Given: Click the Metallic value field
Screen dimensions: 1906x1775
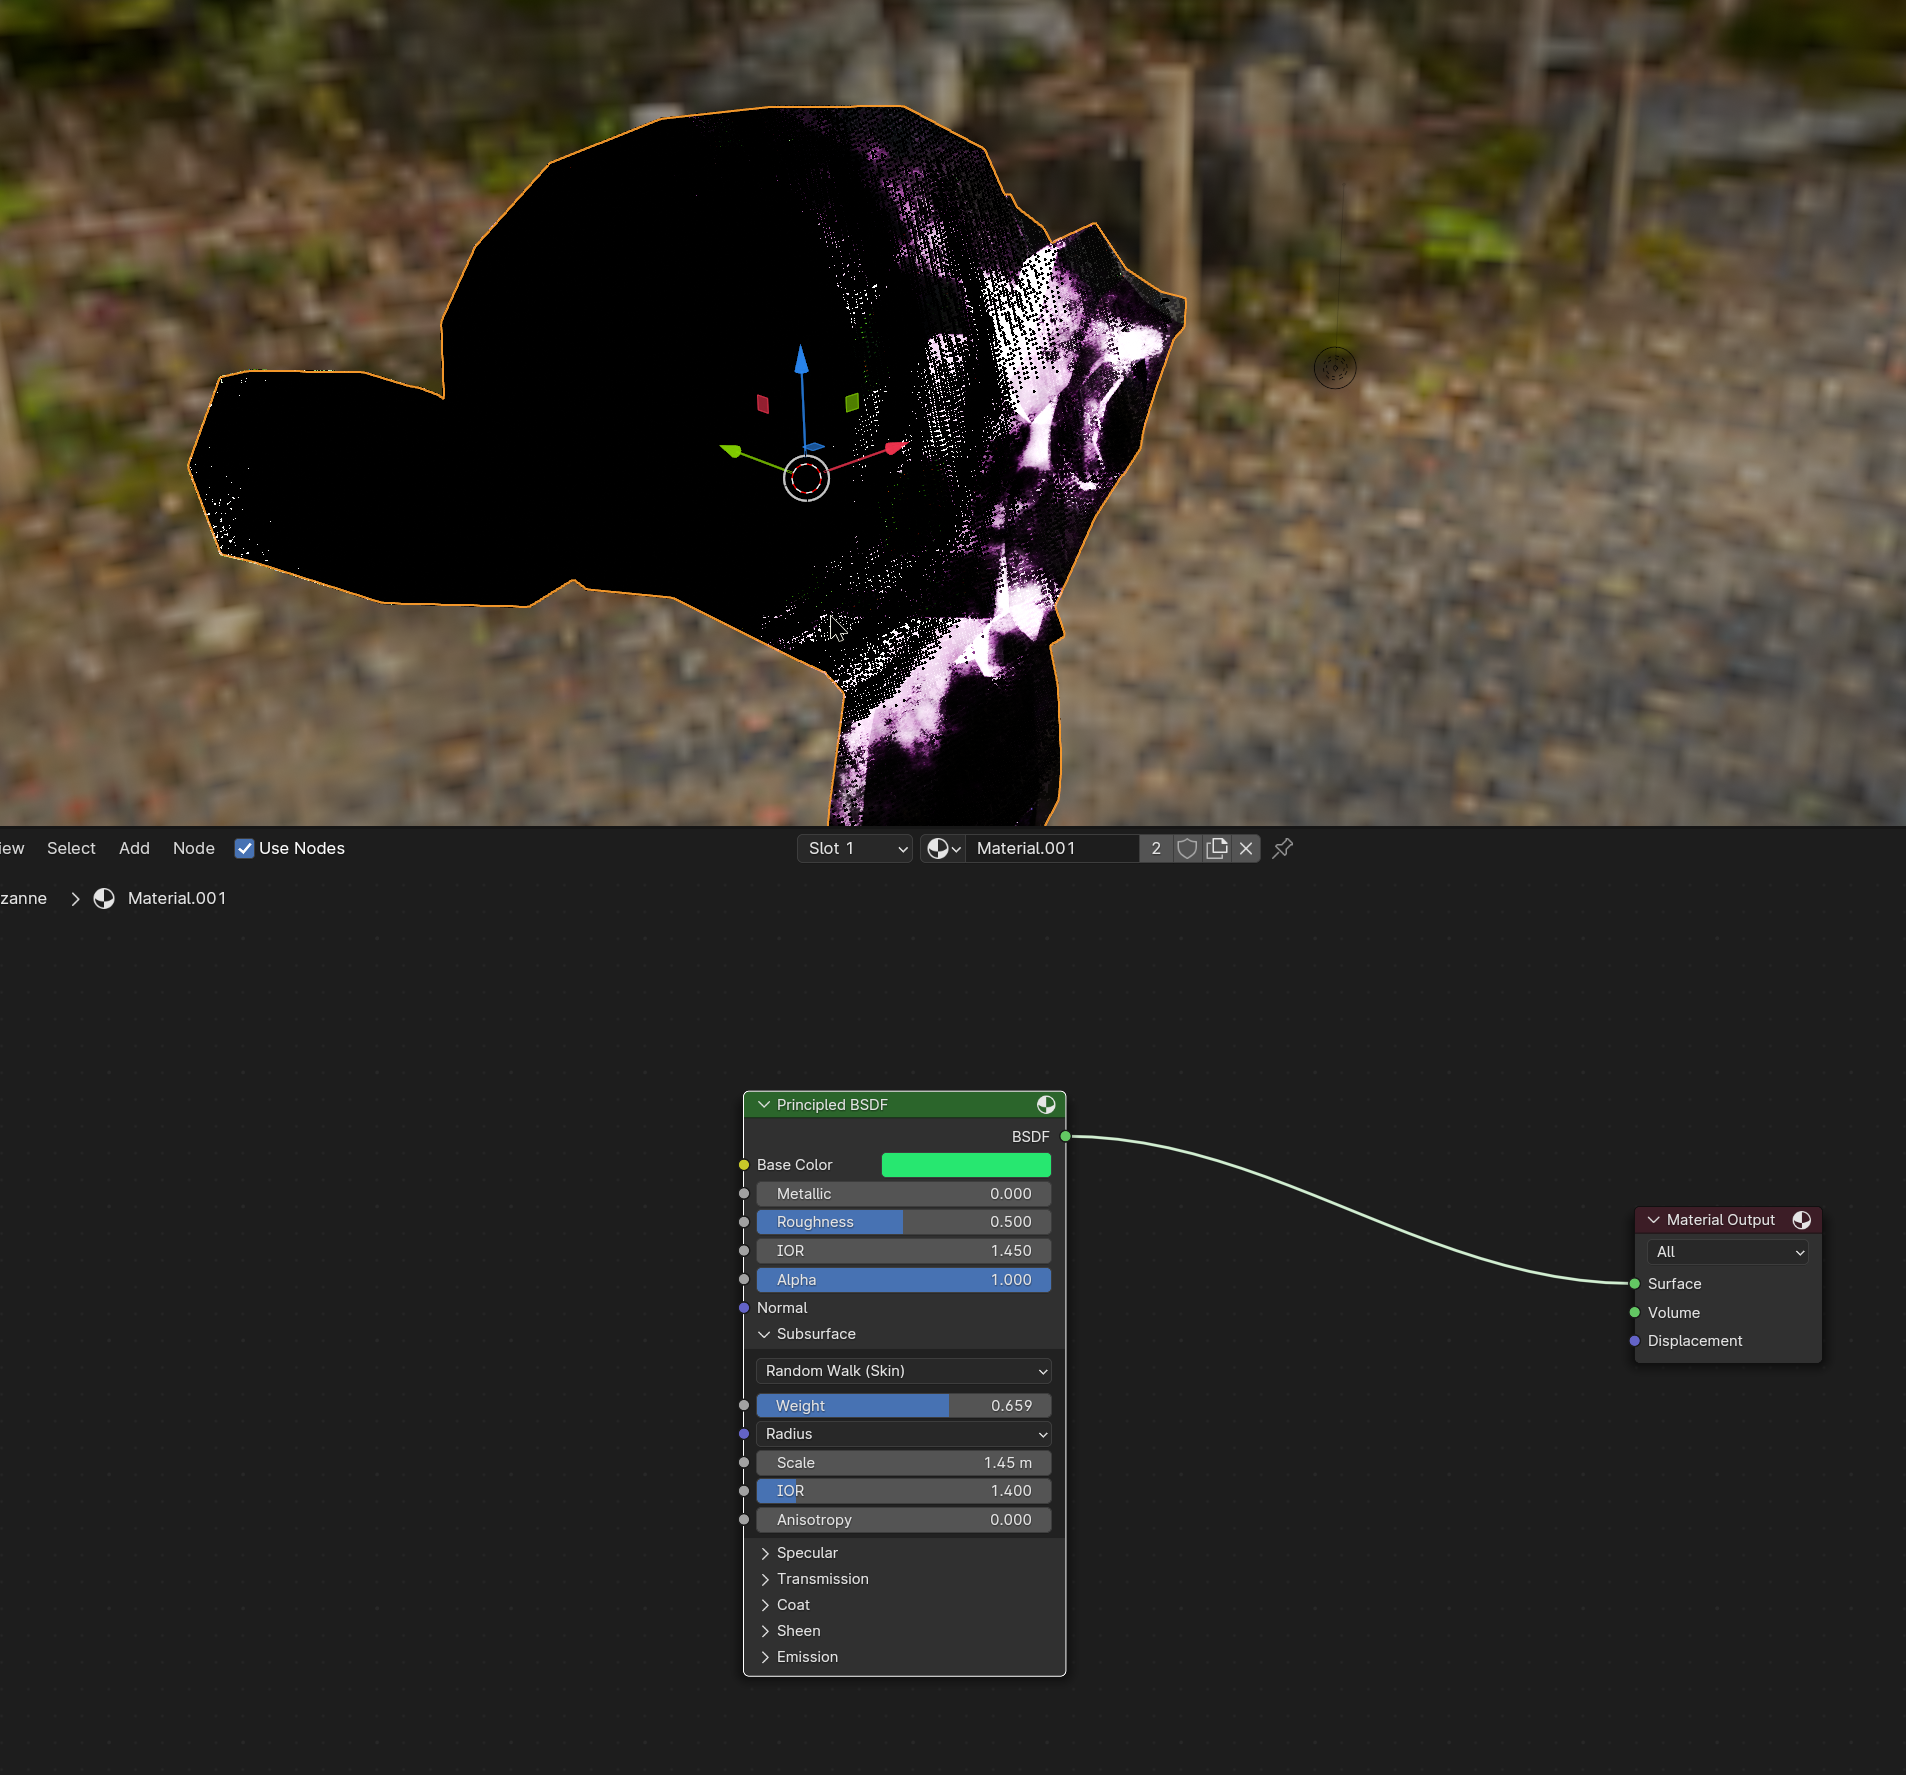Looking at the screenshot, I should 904,1194.
